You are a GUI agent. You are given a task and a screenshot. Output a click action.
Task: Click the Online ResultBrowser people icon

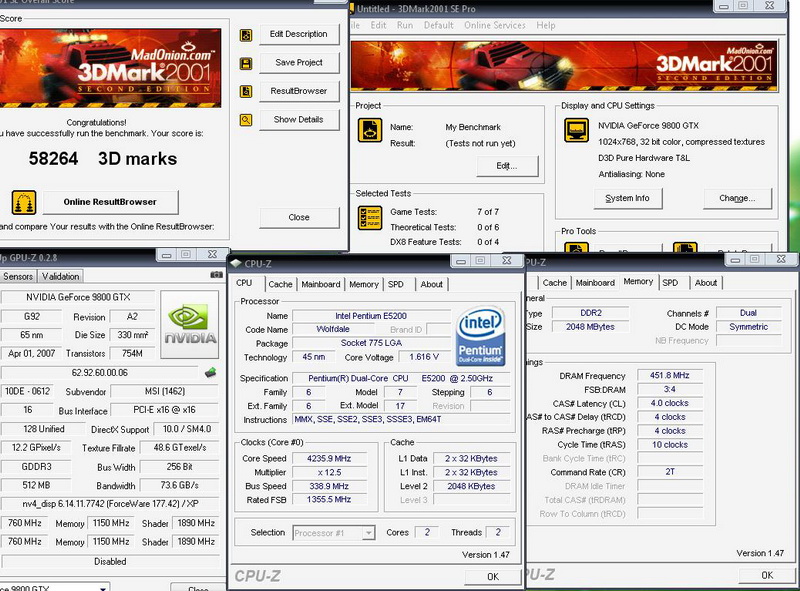tap(24, 203)
